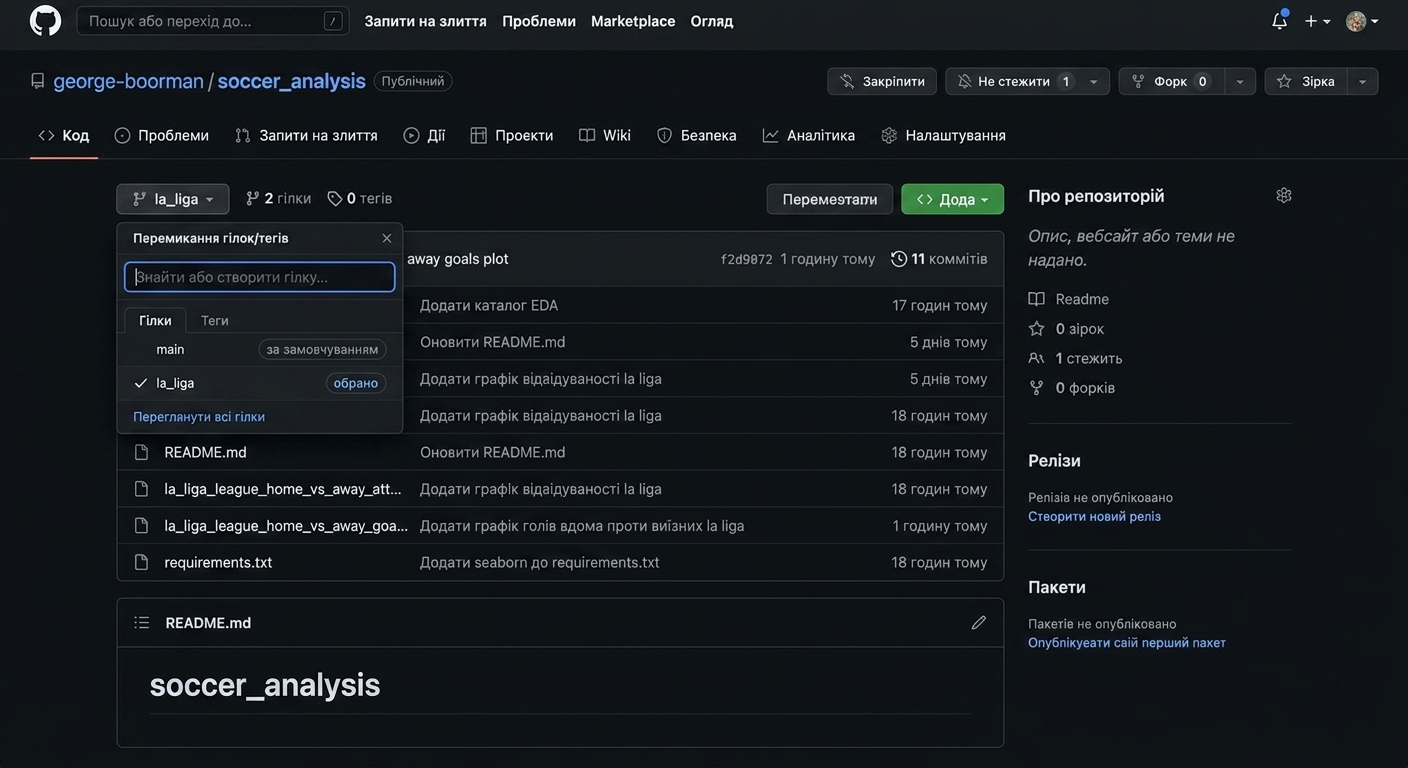Open repository settings gear in About section

coord(1284,196)
